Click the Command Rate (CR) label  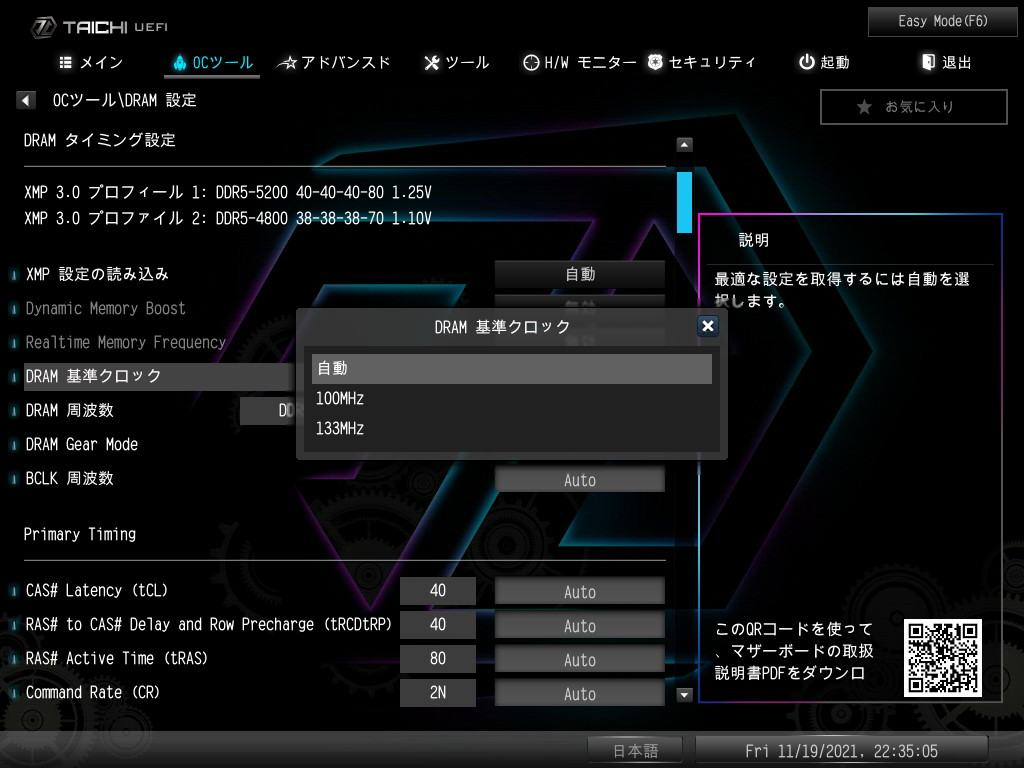tap(92, 692)
